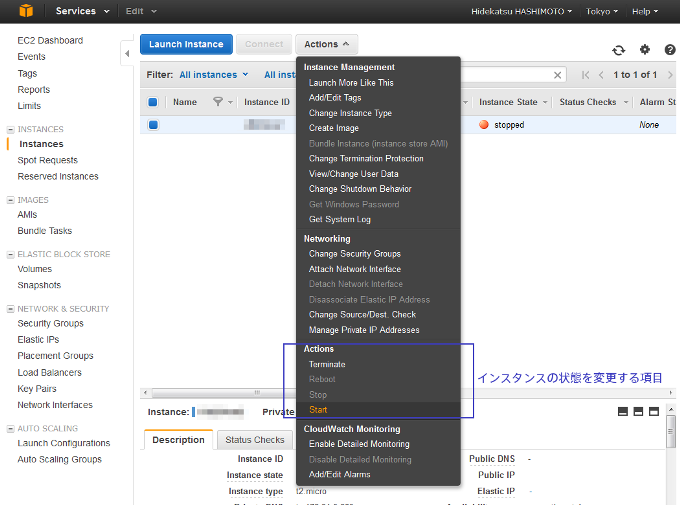Choose Add/Edit Alarms menu item

coord(340,474)
